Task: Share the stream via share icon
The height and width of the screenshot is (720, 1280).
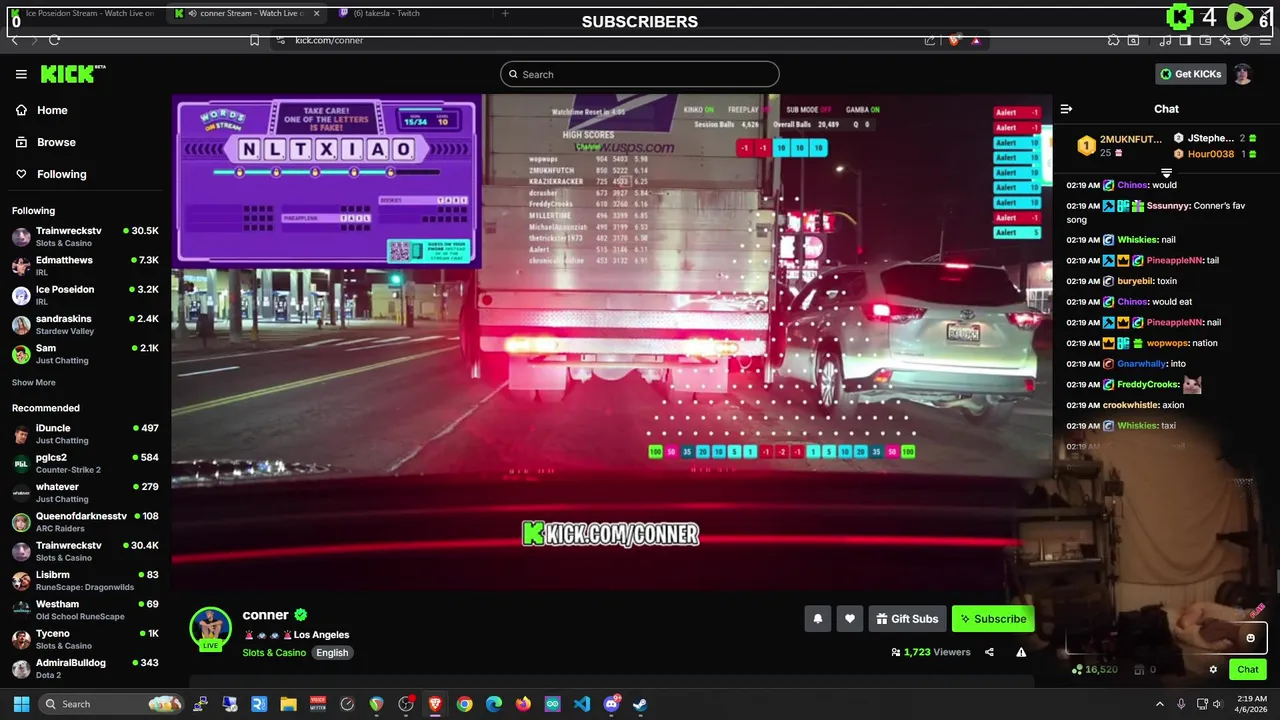Action: [x=989, y=652]
